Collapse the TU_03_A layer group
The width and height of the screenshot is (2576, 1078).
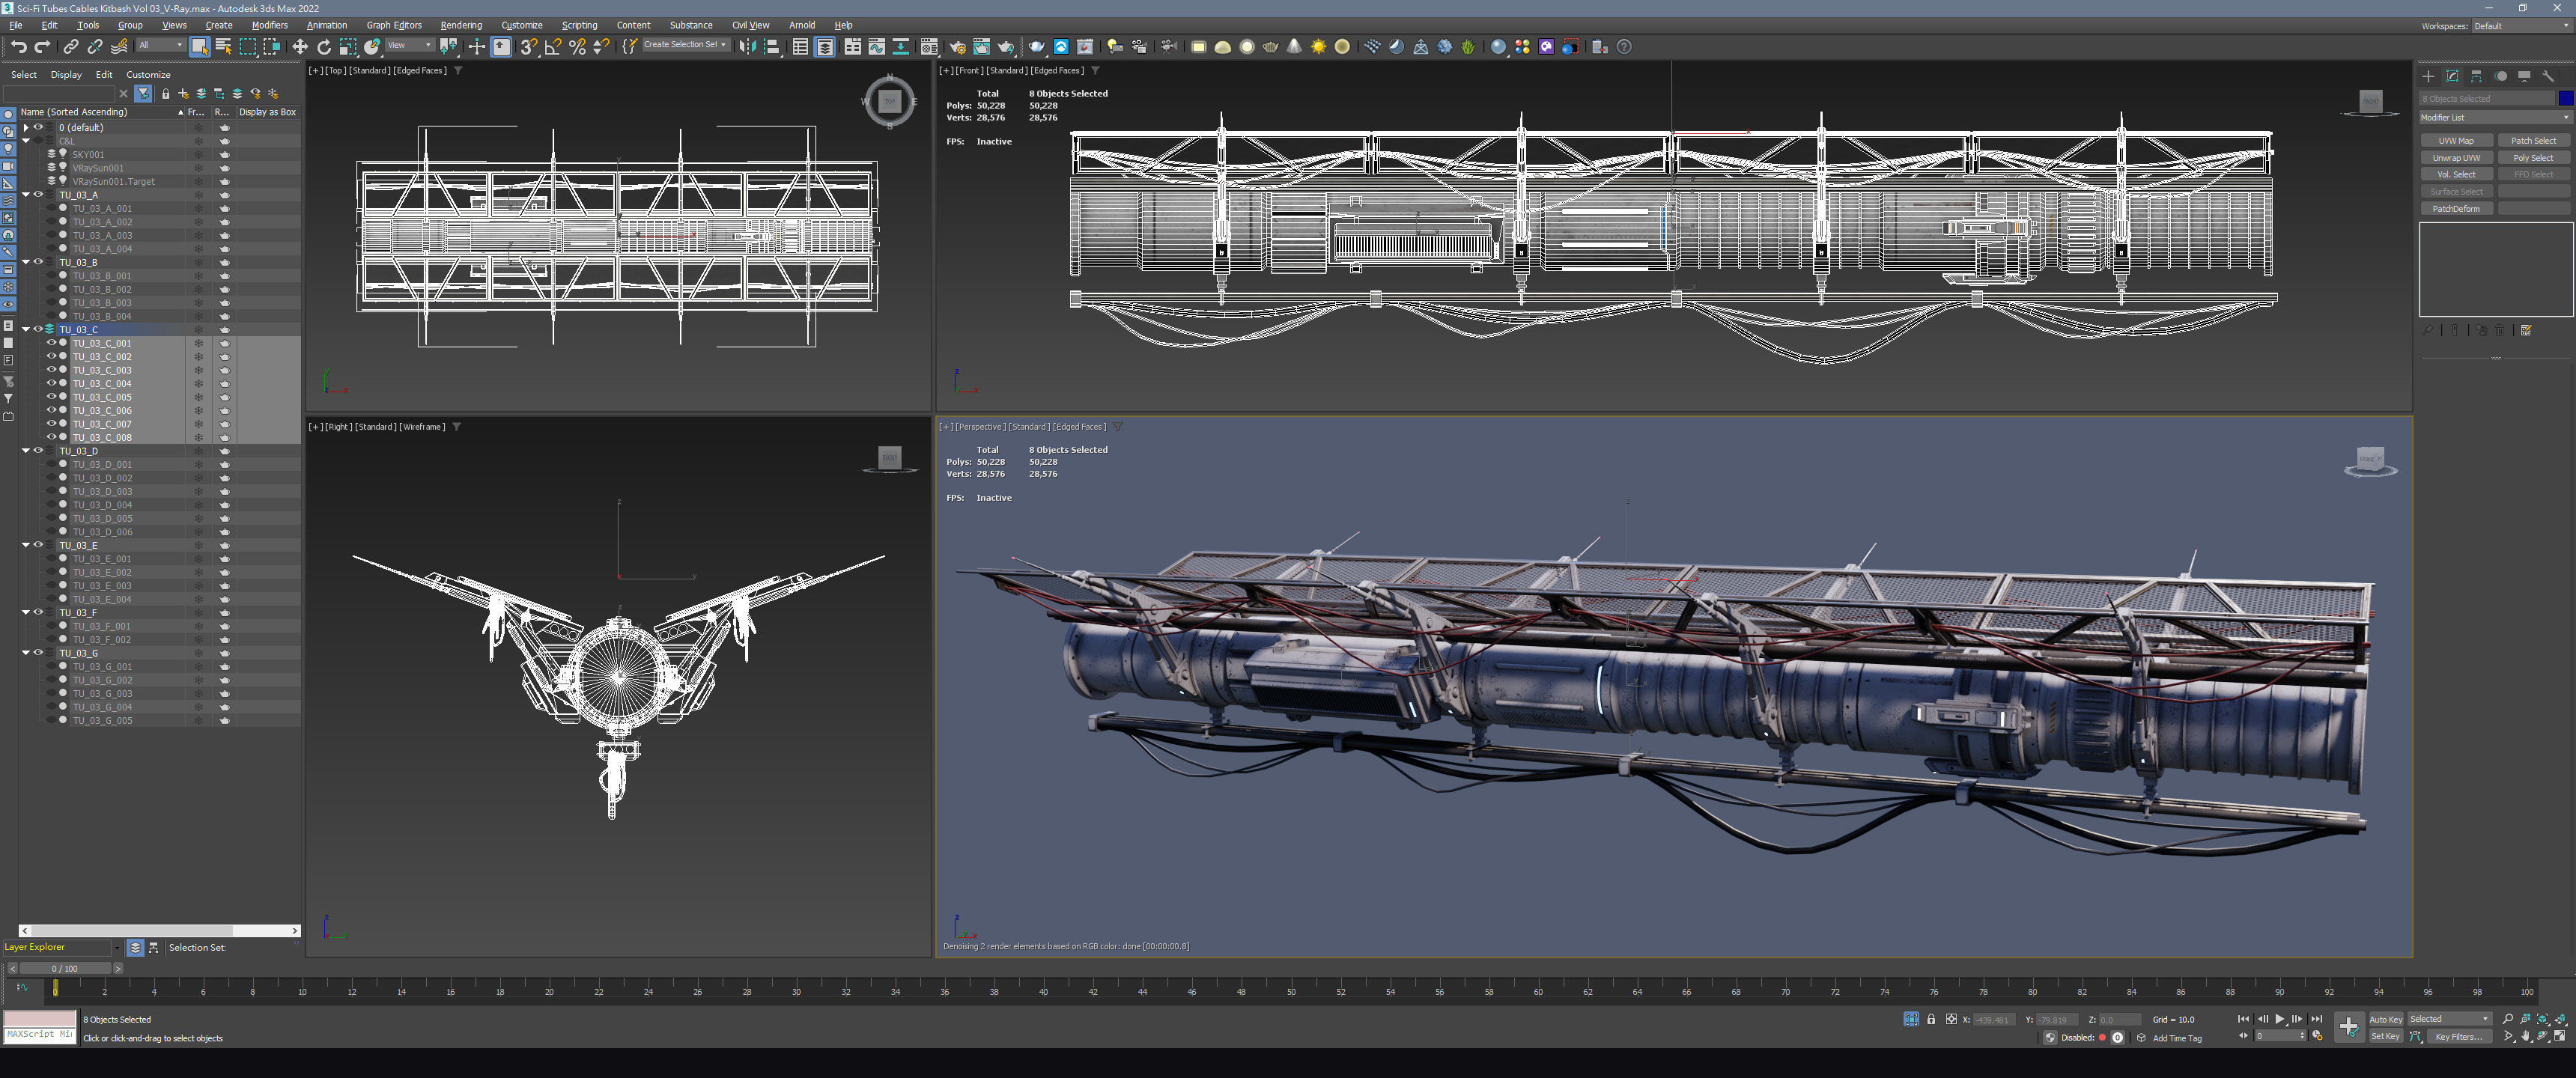pos(25,194)
